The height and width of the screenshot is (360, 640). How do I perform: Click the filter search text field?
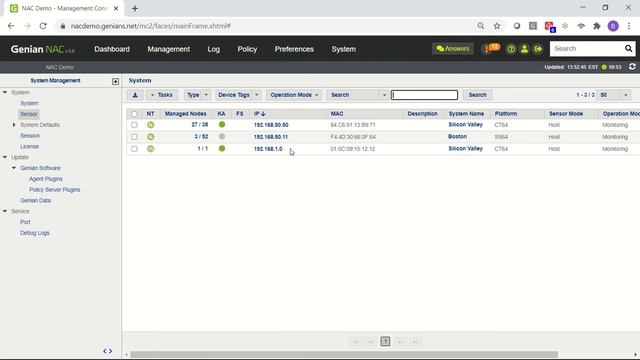point(424,95)
